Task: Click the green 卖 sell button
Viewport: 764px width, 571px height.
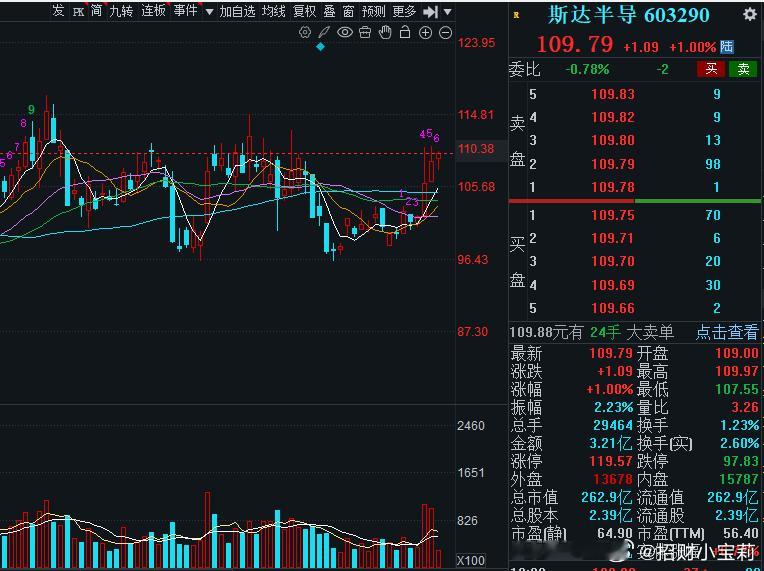Action: coord(743,69)
